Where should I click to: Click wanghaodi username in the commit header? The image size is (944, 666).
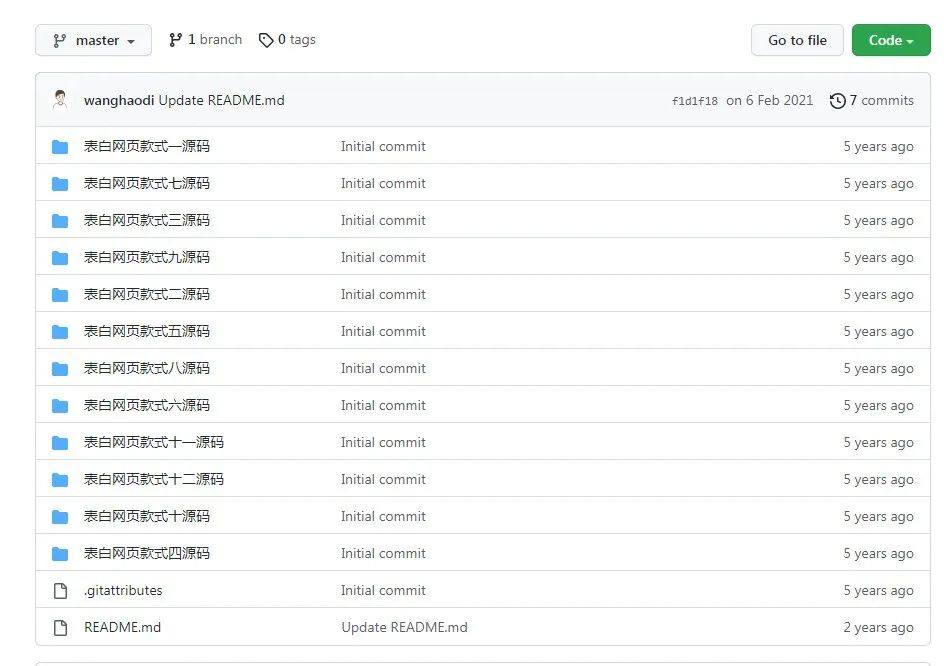pyautogui.click(x=119, y=100)
